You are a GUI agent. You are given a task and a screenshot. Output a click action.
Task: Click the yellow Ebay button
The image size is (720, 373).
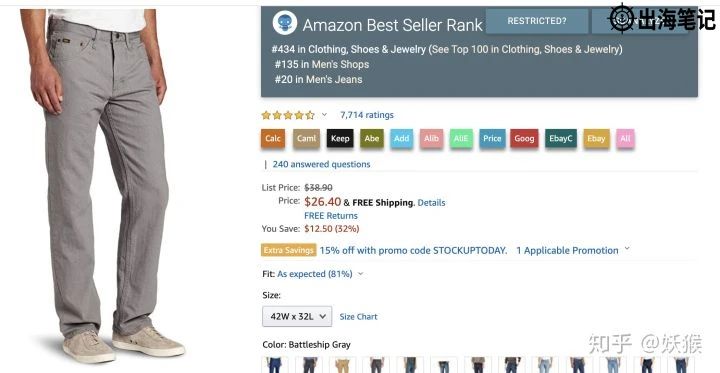[596, 138]
